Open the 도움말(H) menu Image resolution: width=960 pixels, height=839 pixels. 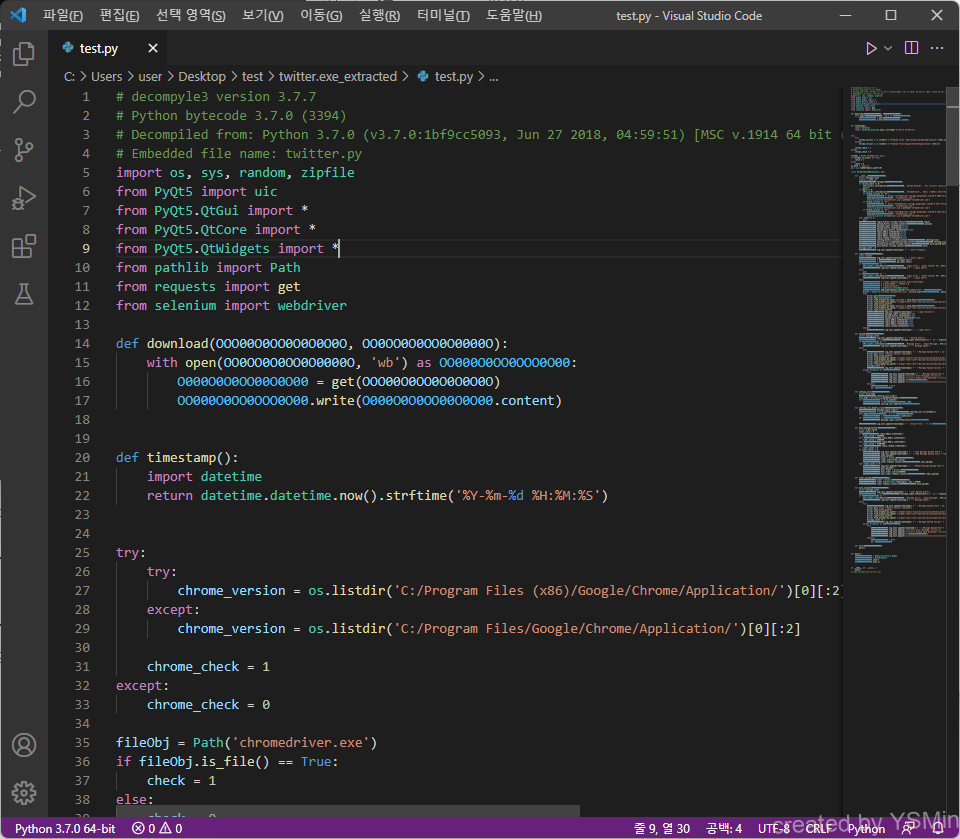click(x=514, y=15)
